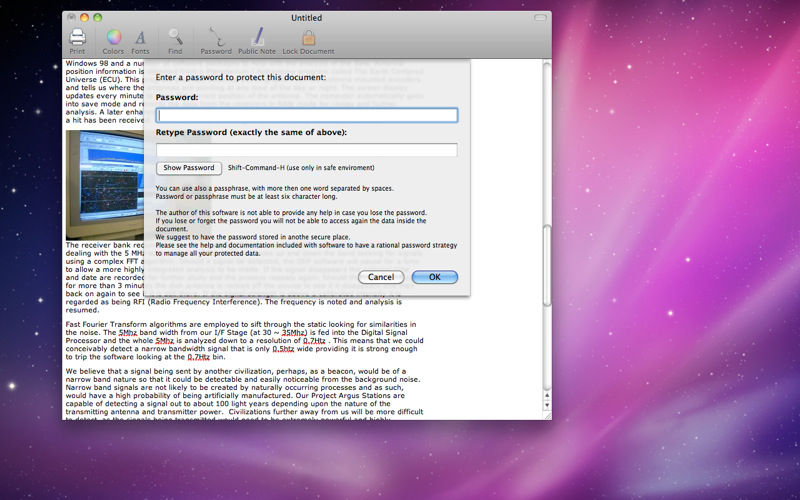Cancel the password dialog
The height and width of the screenshot is (500, 800).
click(381, 277)
